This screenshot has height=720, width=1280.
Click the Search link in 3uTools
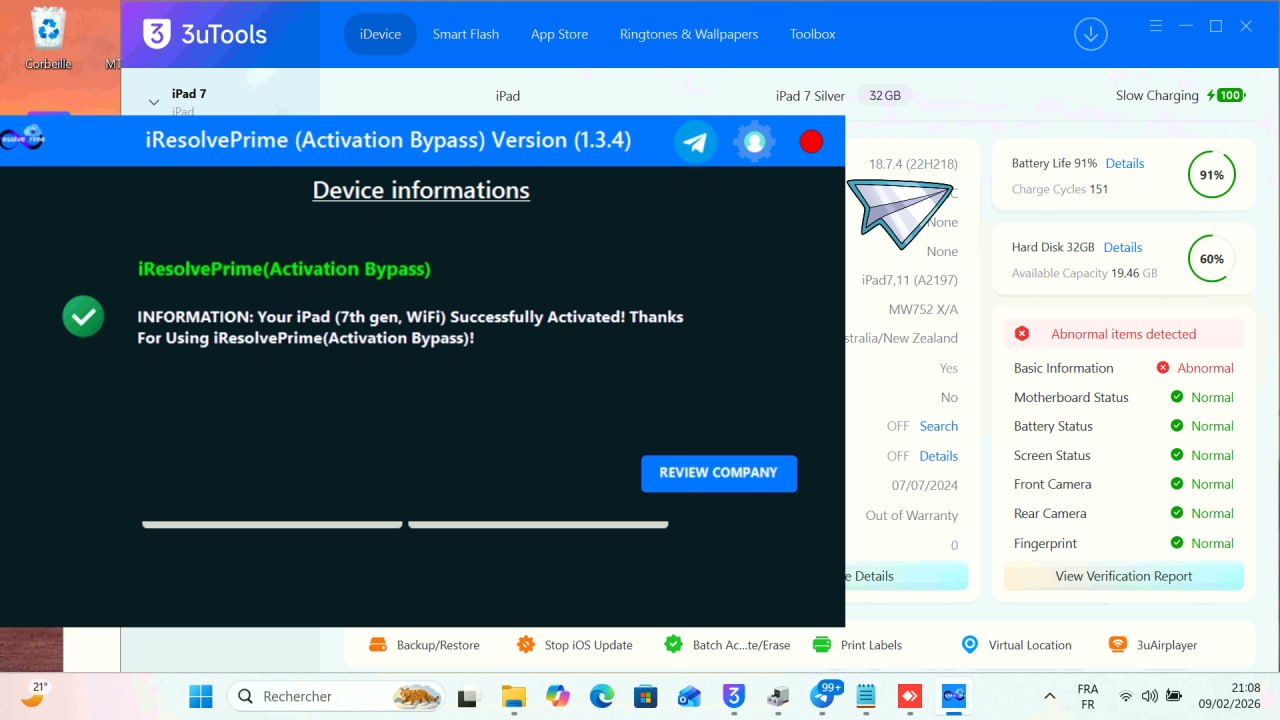click(x=939, y=426)
